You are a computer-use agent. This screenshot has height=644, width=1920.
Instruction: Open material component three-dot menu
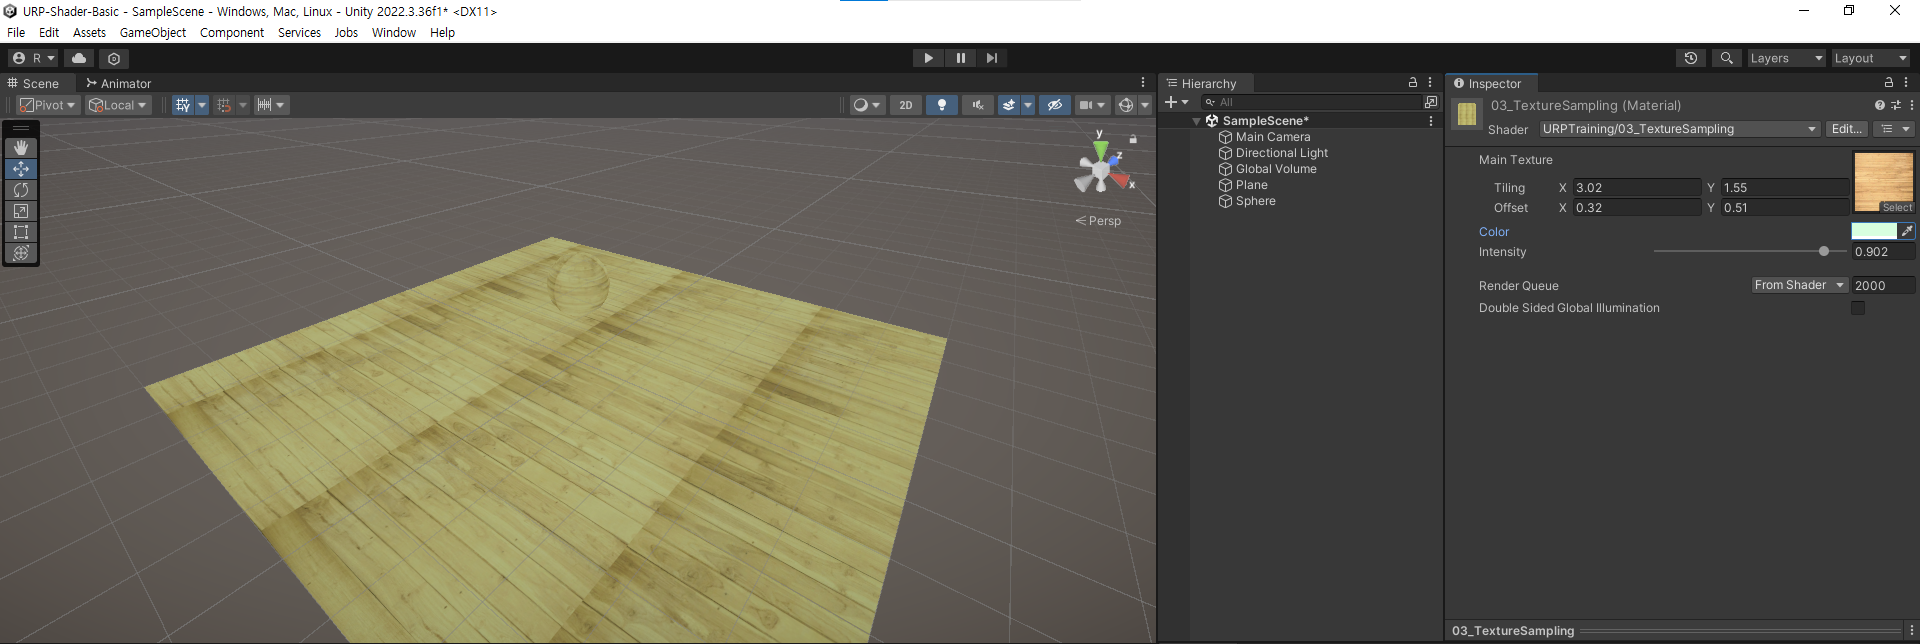point(1911,105)
